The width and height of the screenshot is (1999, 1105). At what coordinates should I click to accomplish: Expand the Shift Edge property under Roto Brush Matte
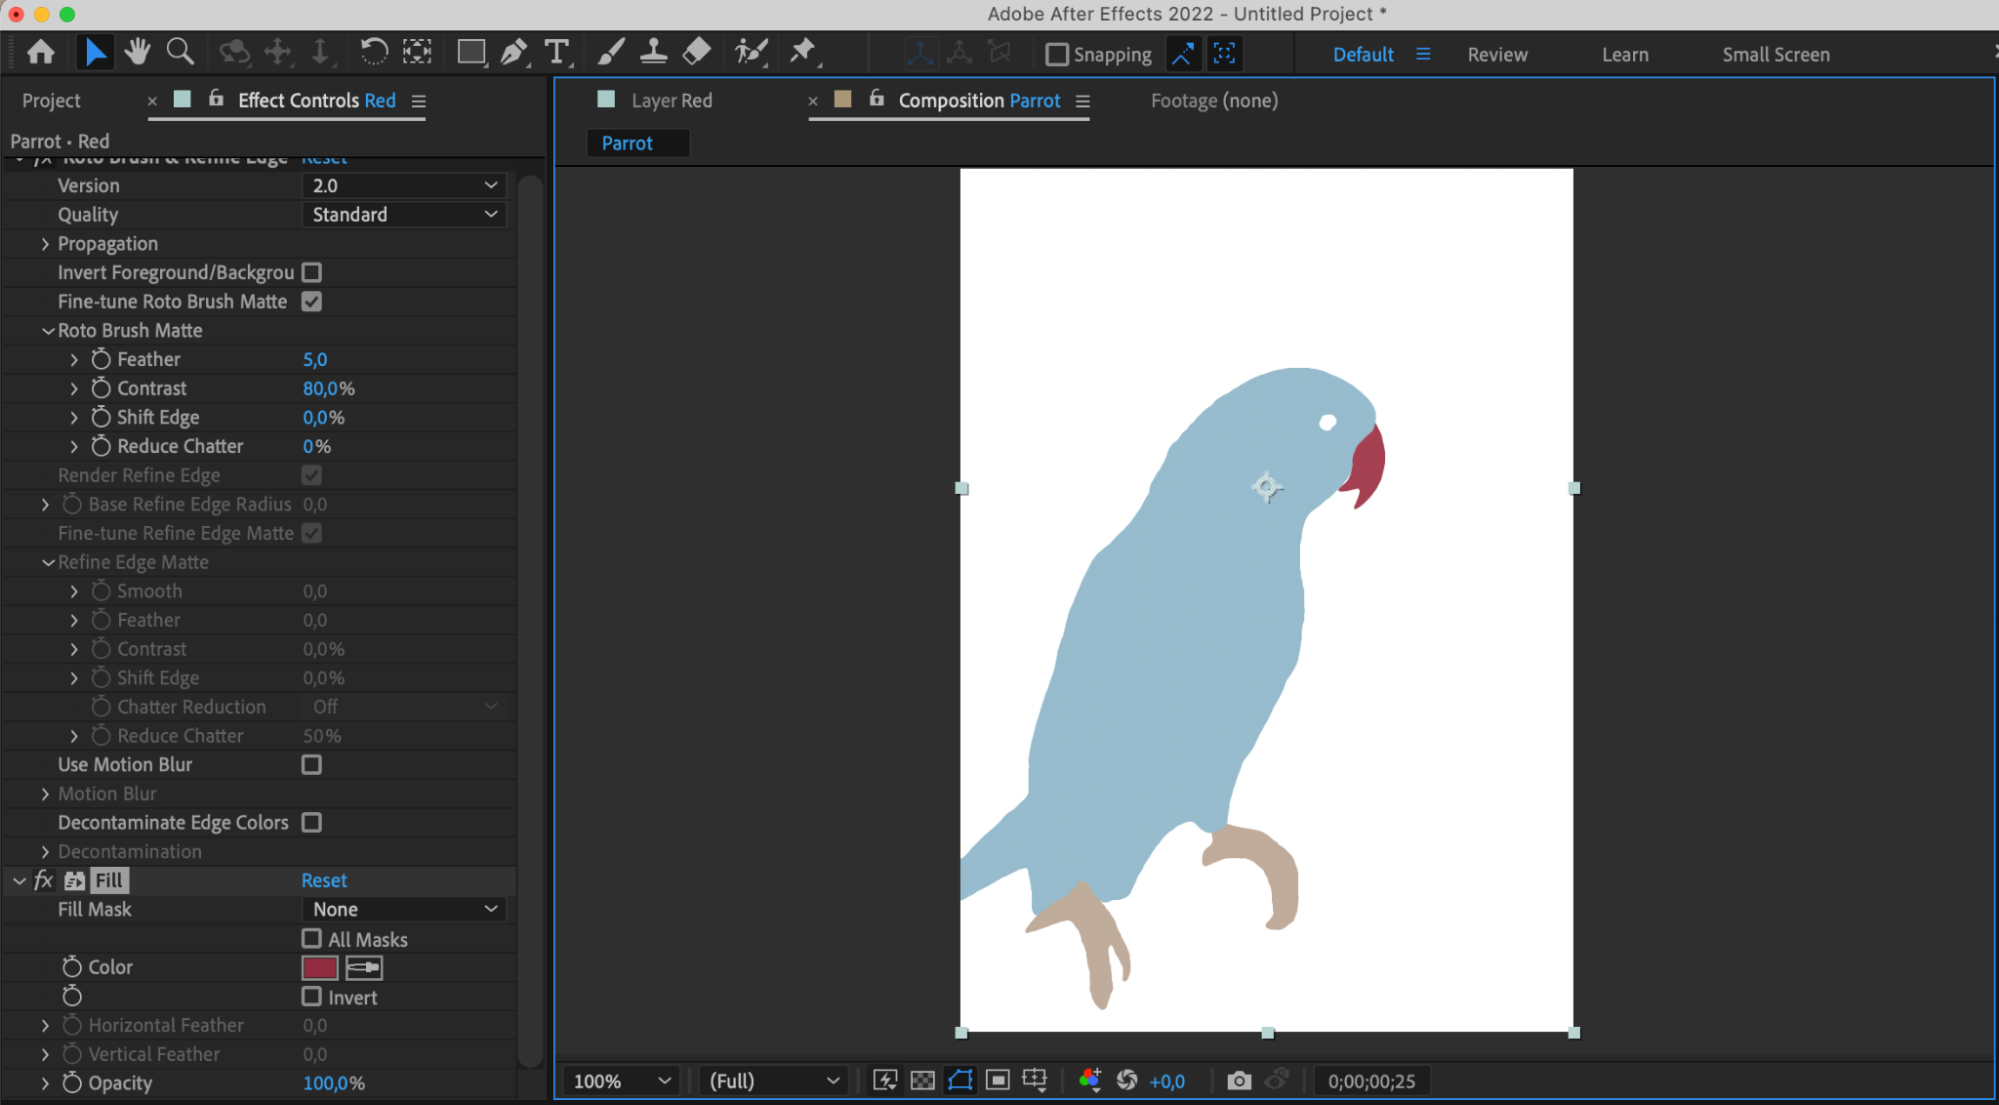pos(74,417)
